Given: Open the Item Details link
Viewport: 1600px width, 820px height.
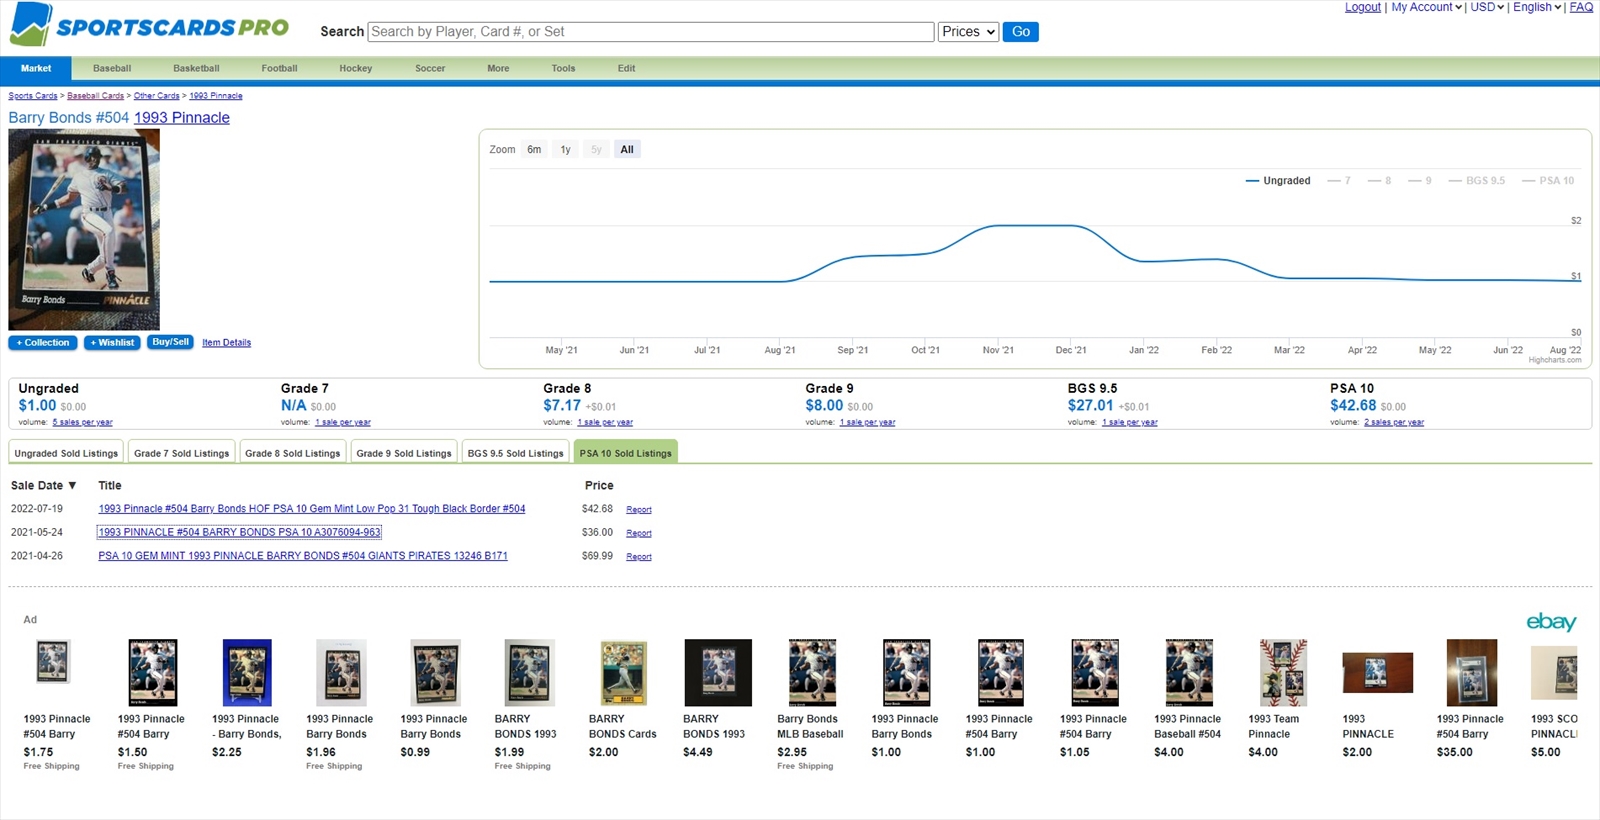Looking at the screenshot, I should [226, 343].
